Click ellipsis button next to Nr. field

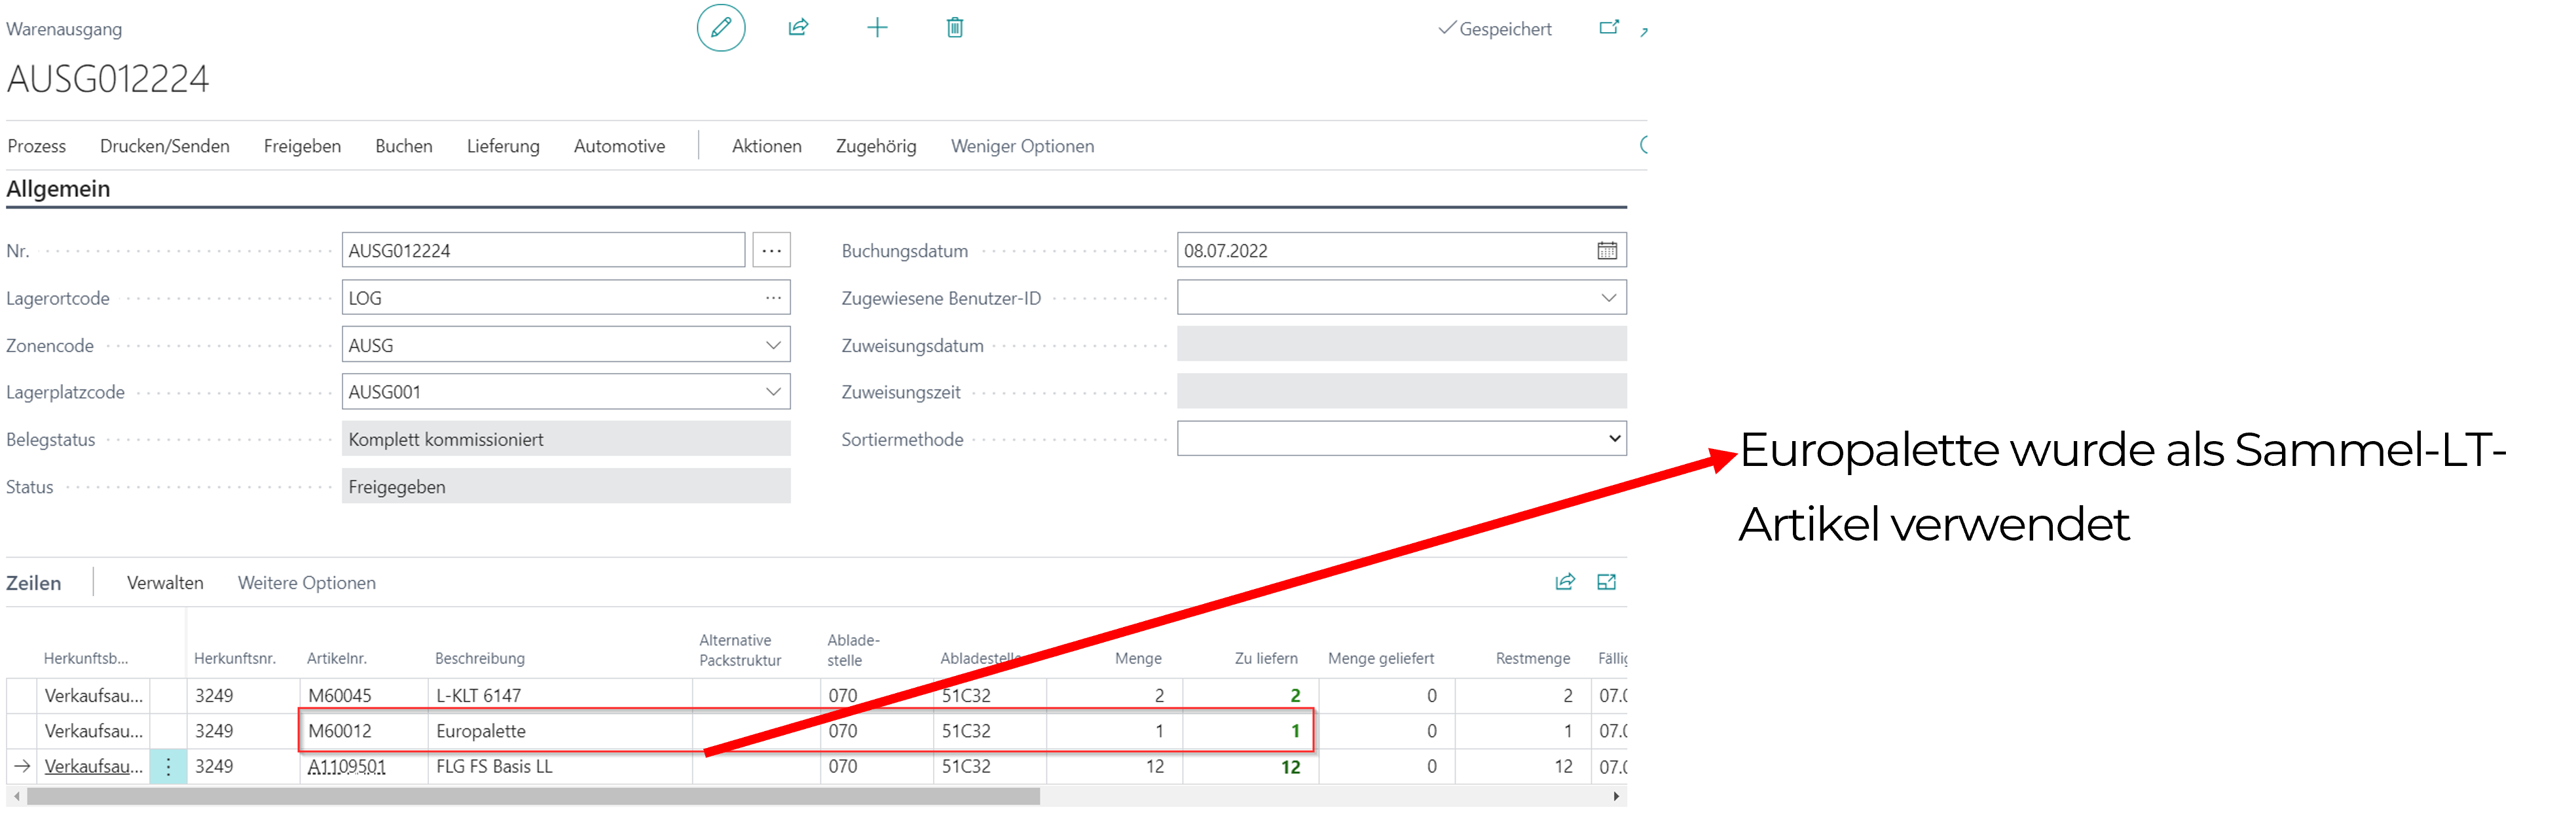pos(771,251)
